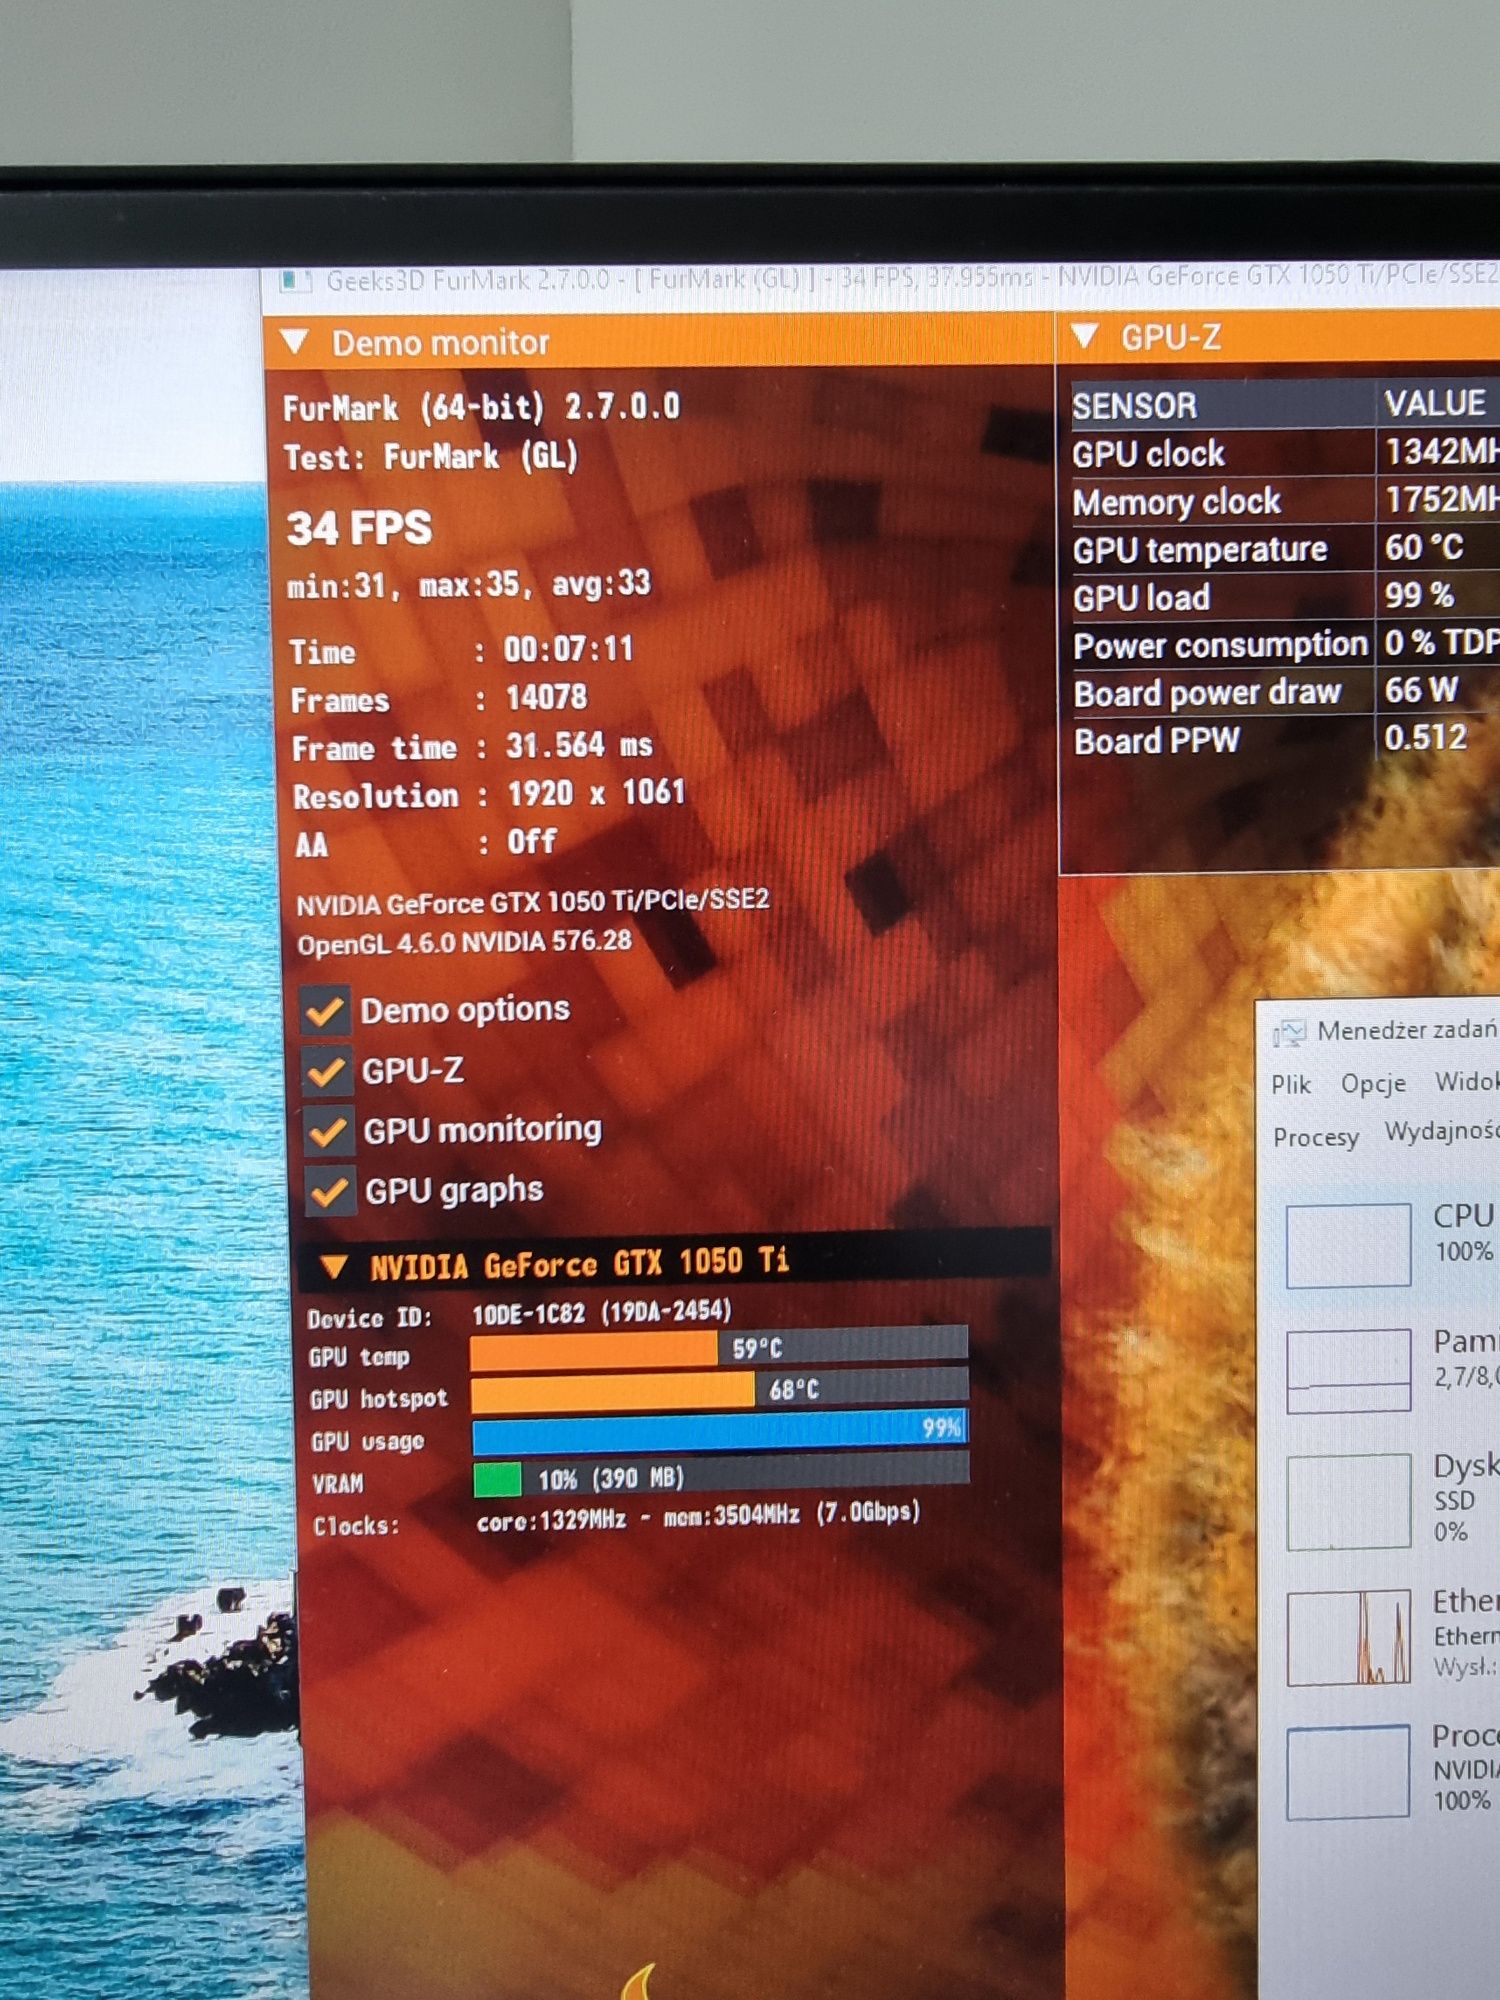This screenshot has width=1500, height=2000.
Task: Click the Memory clock sensor row
Action: coord(1285,501)
